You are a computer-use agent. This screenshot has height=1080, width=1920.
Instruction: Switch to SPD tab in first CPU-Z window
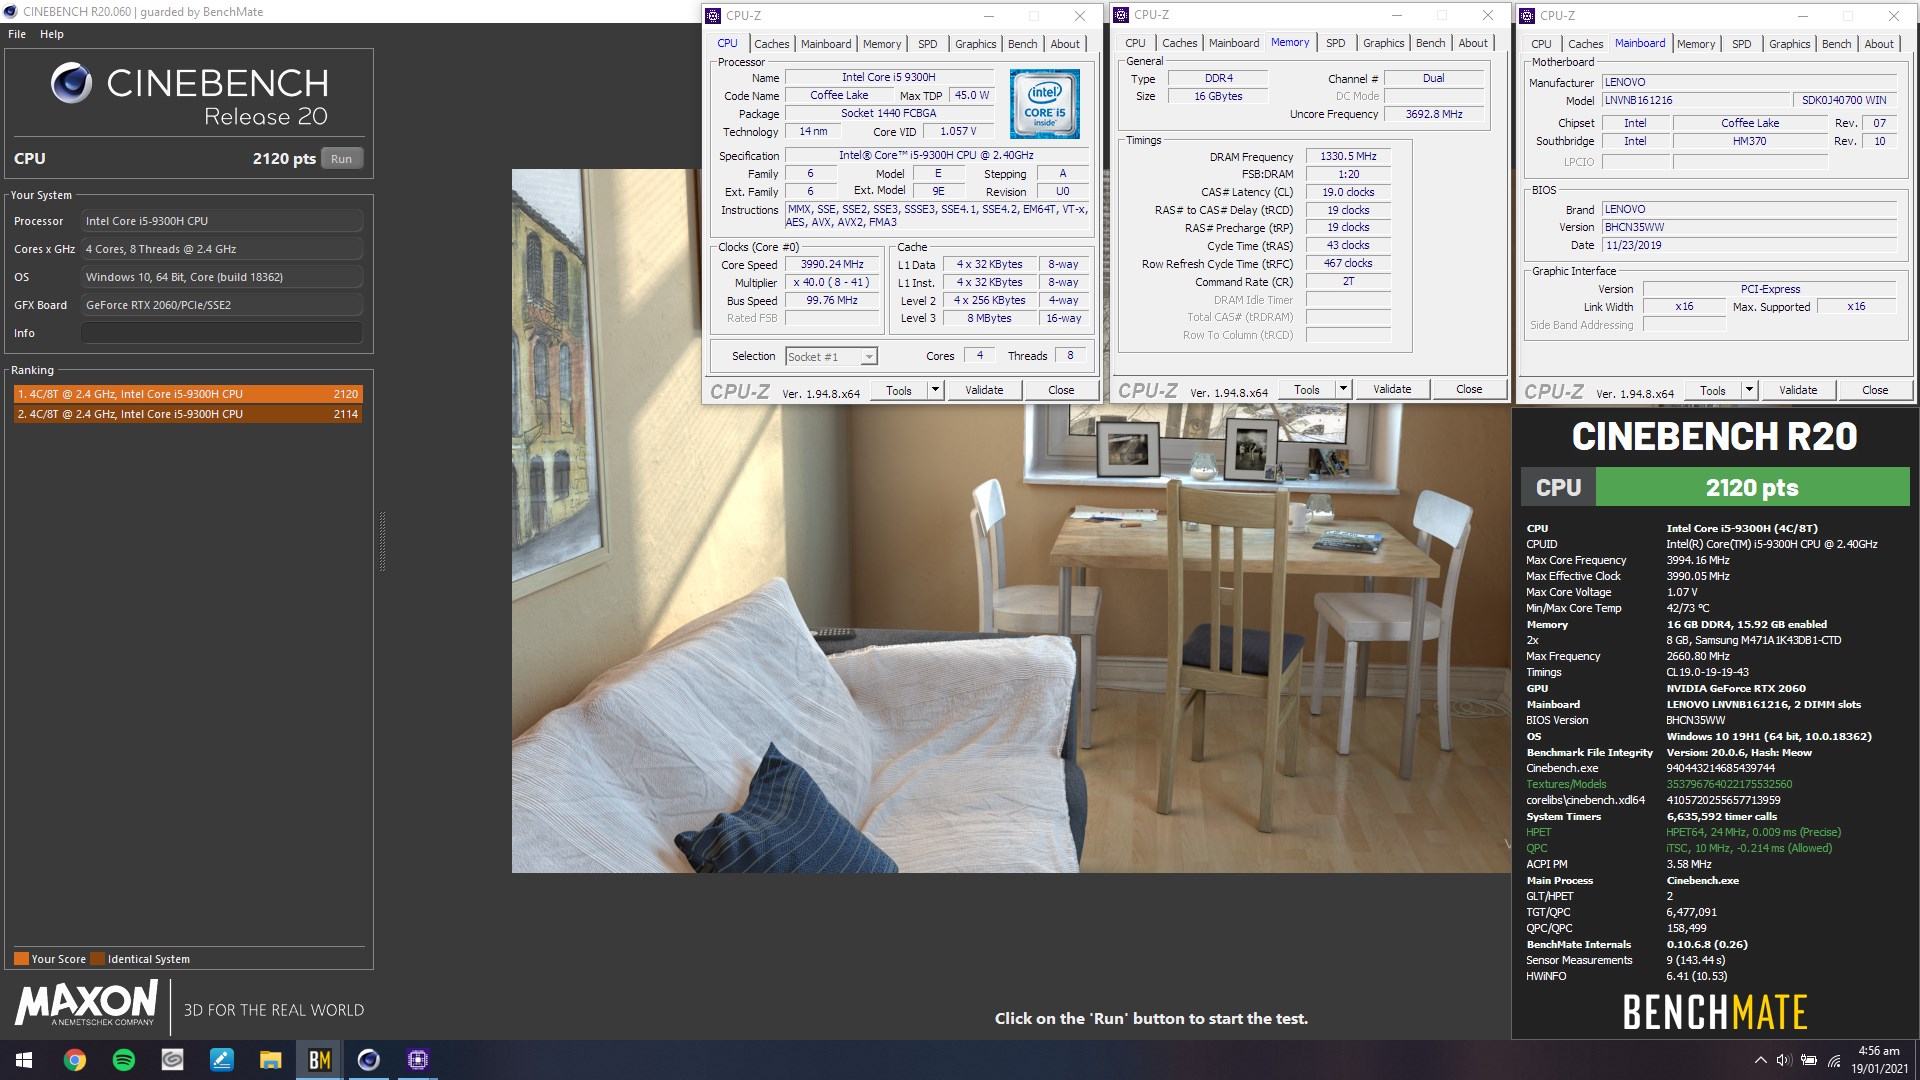928,44
